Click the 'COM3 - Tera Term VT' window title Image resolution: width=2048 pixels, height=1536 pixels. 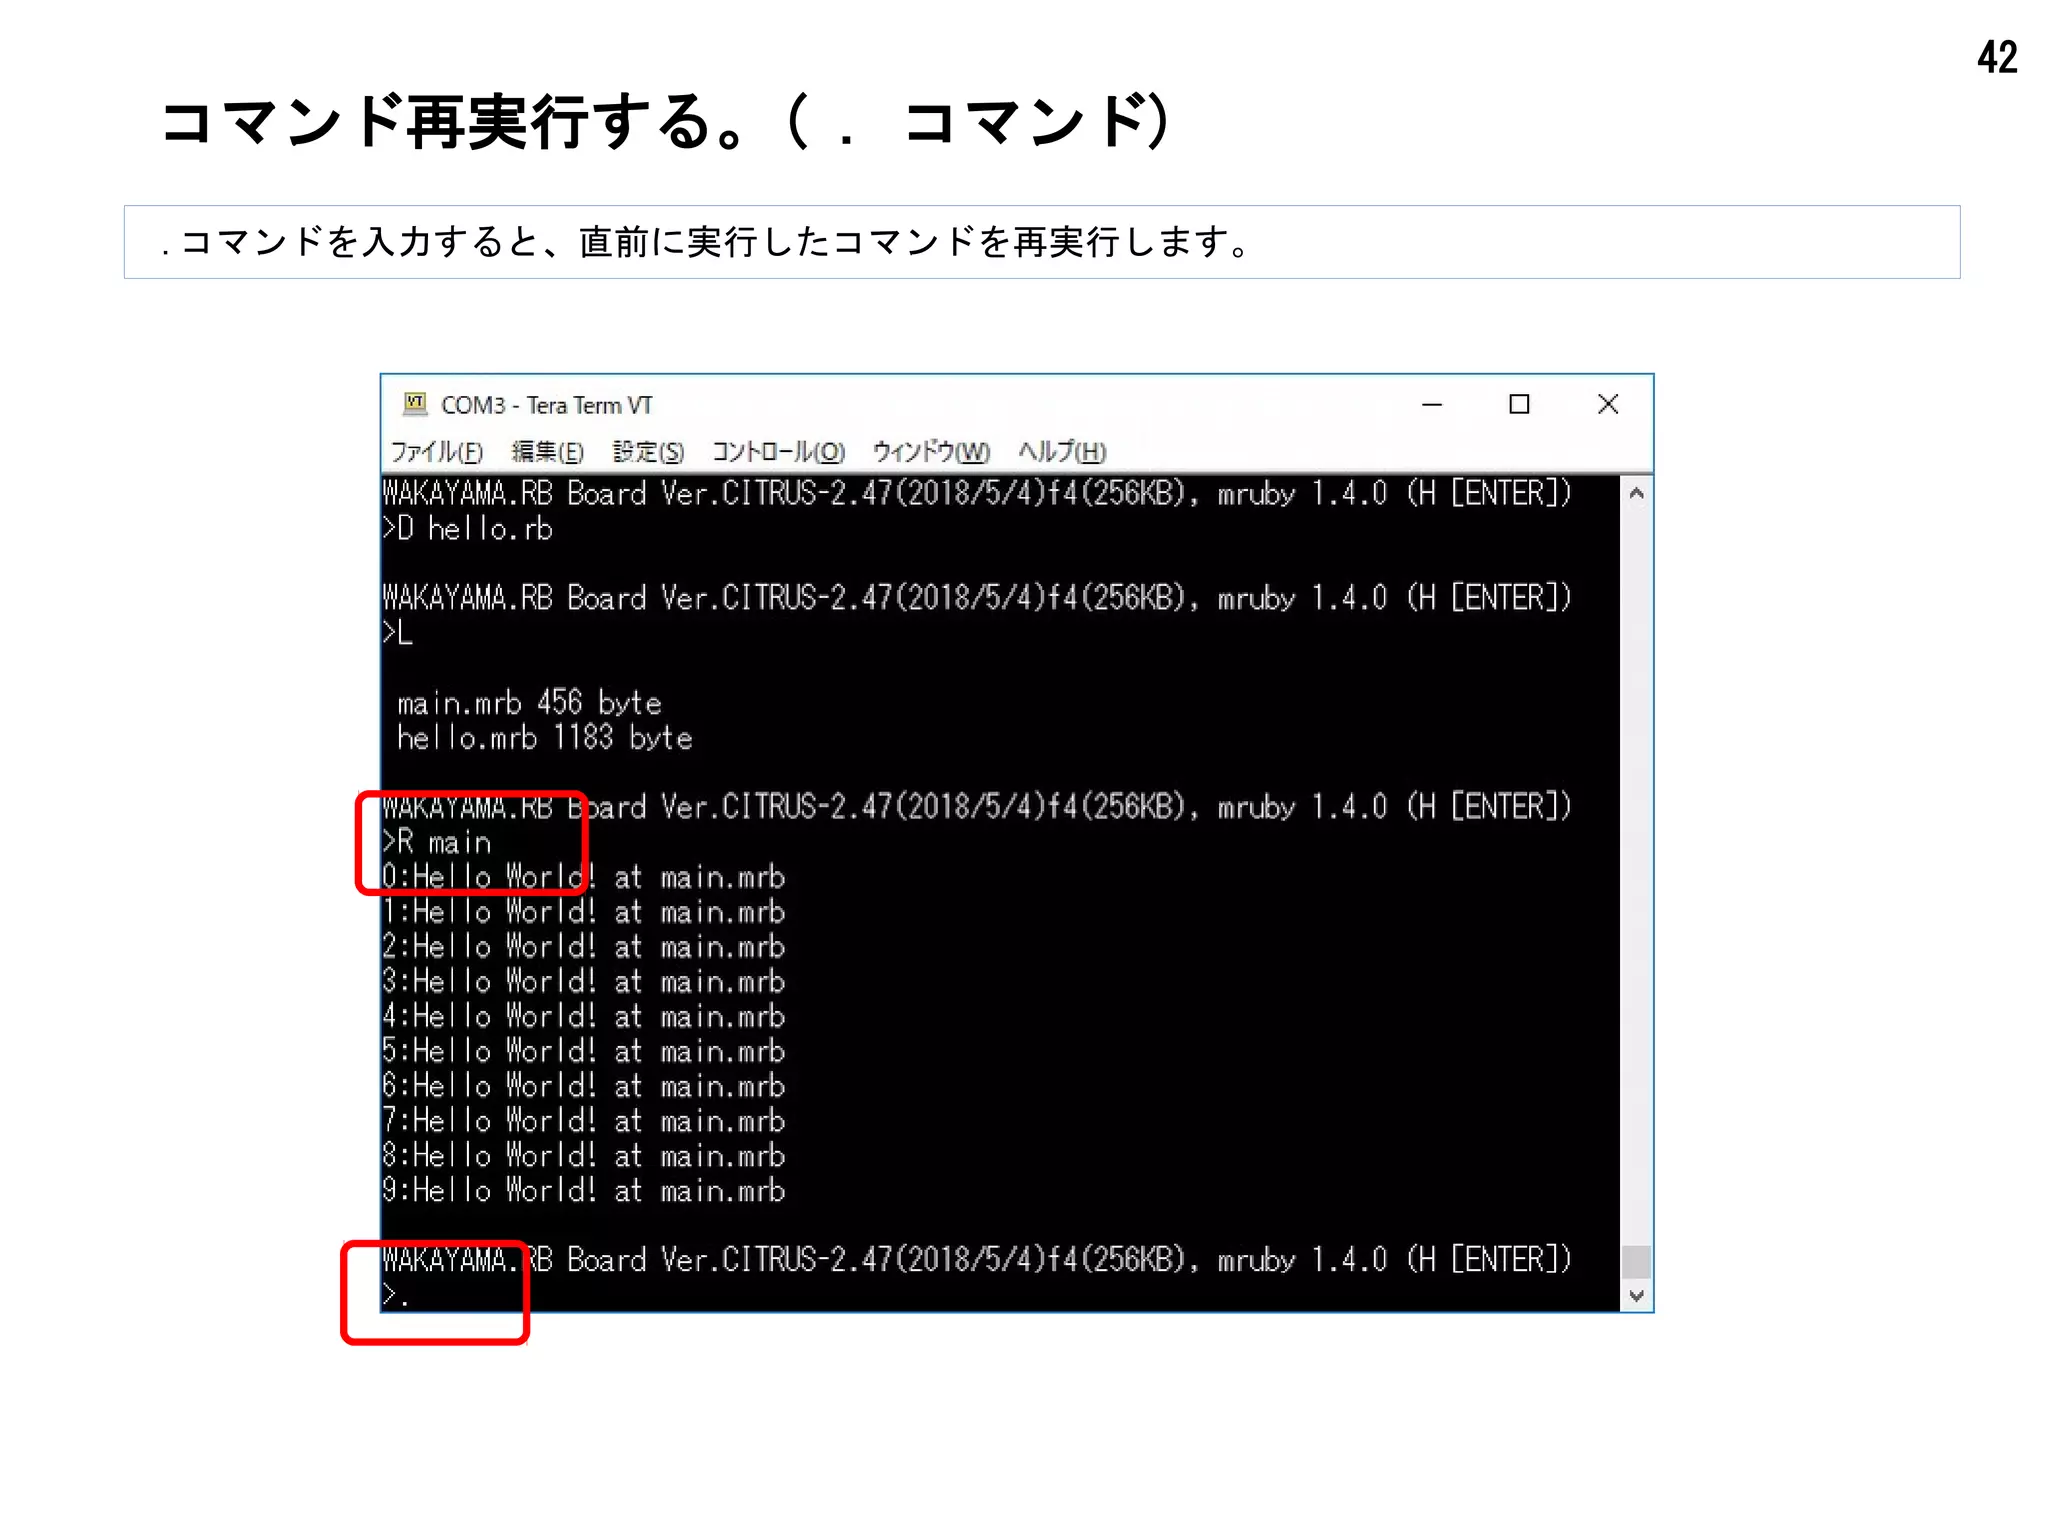click(546, 405)
